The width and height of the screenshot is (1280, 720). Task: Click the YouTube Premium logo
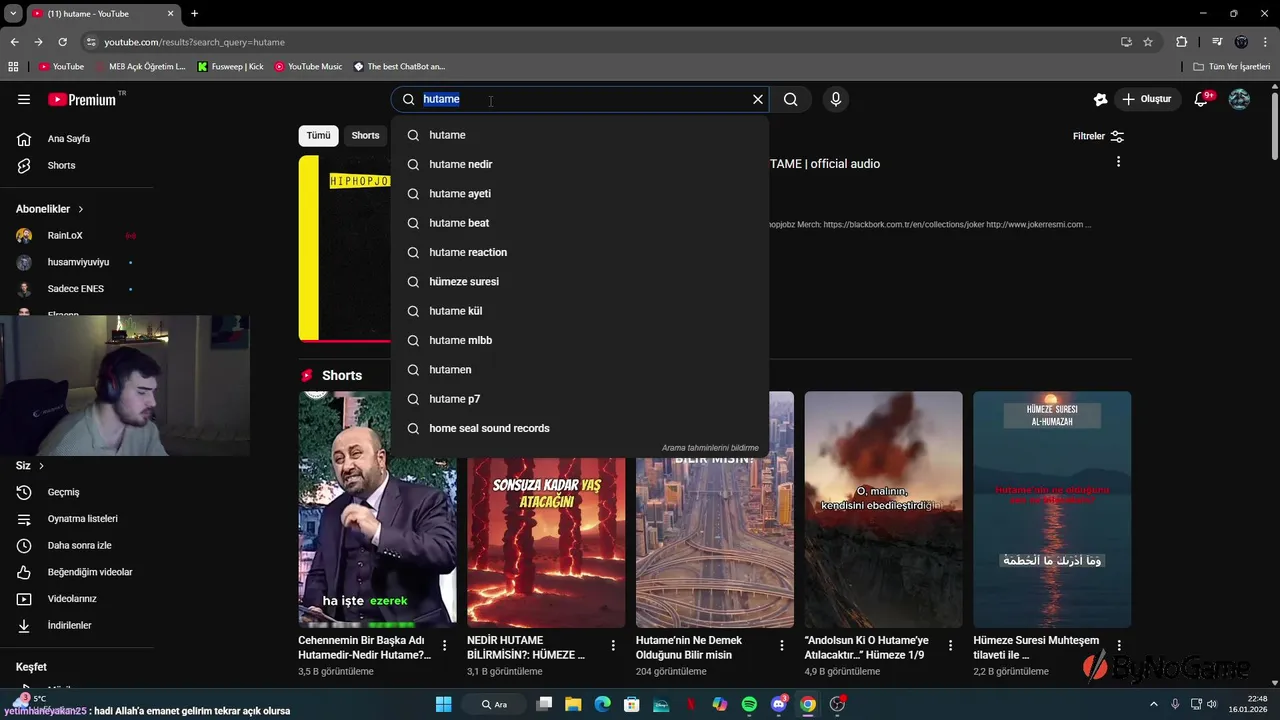point(82,99)
